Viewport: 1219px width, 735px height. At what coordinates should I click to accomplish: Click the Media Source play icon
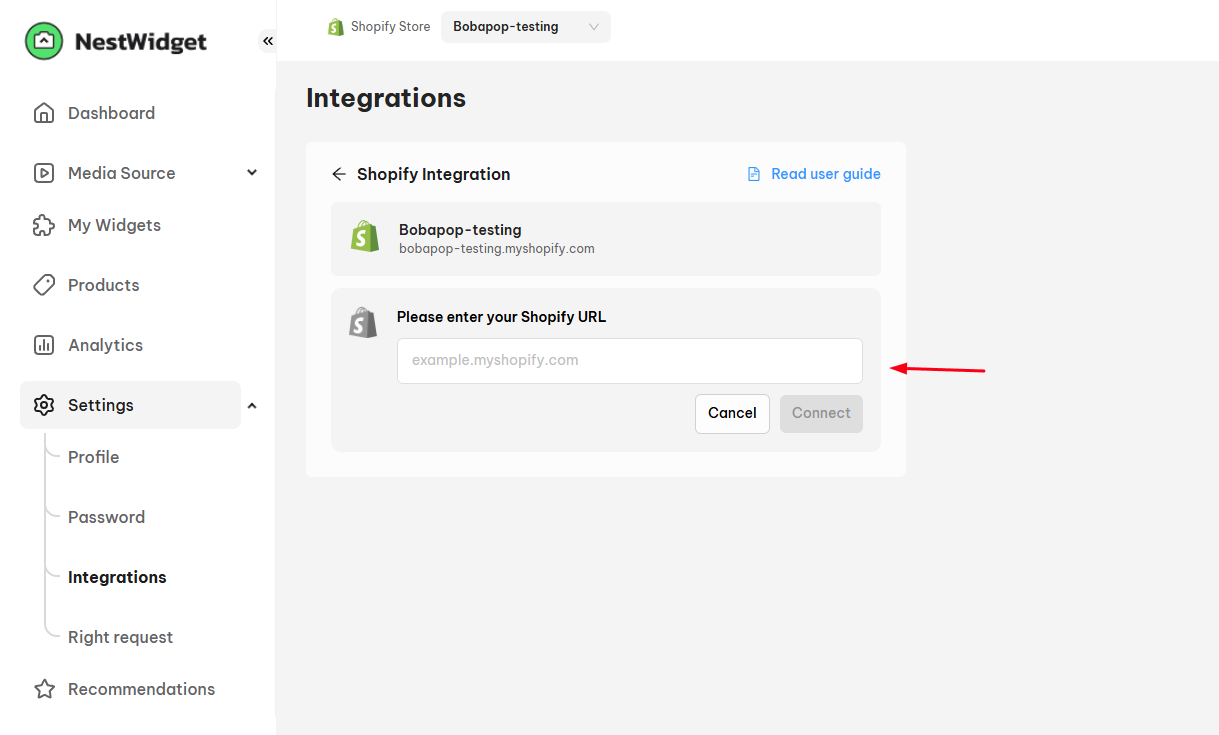[44, 173]
